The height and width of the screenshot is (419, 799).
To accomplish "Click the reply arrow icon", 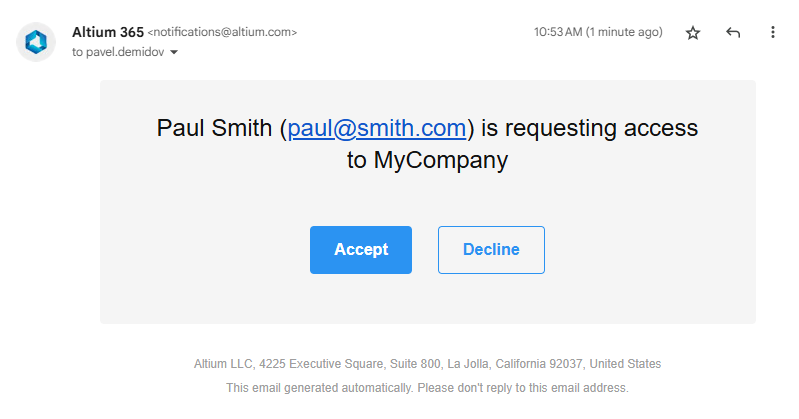I will coord(733,33).
